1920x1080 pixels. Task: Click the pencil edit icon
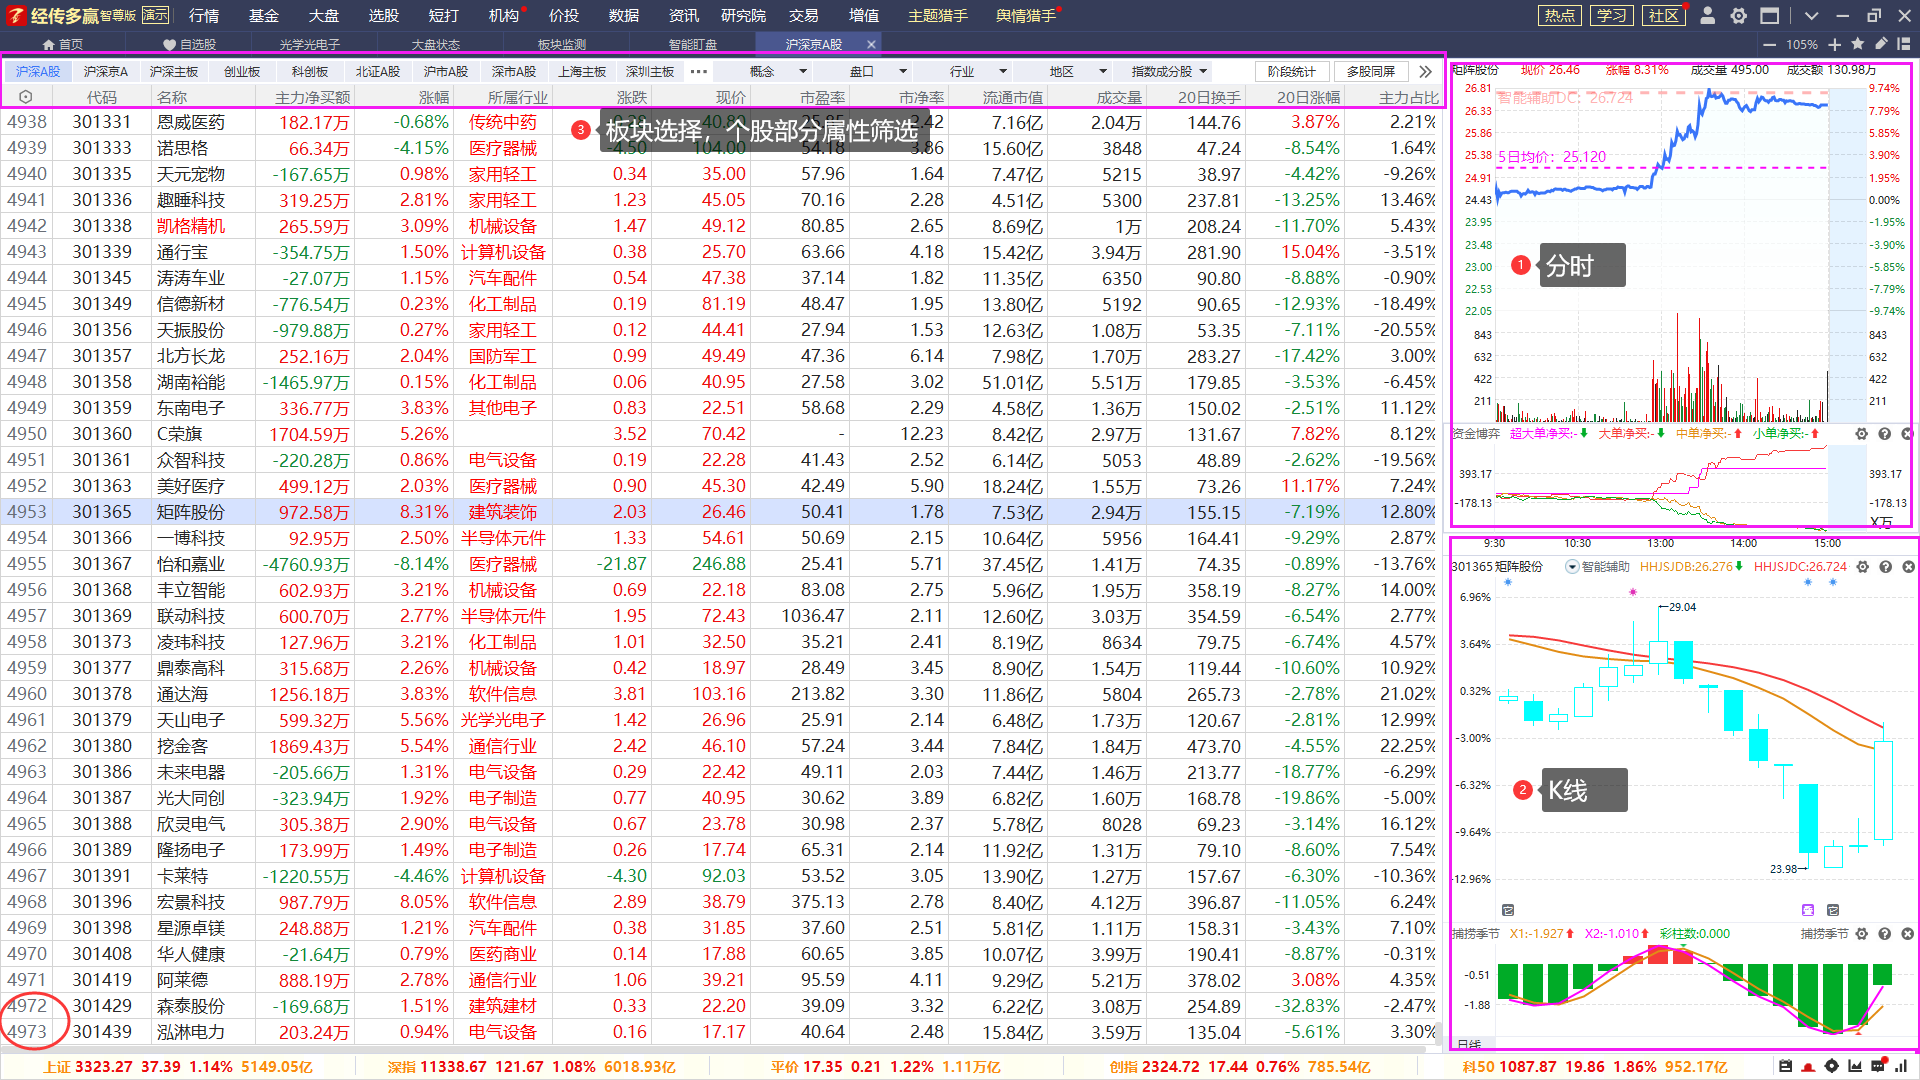coord(1881,44)
